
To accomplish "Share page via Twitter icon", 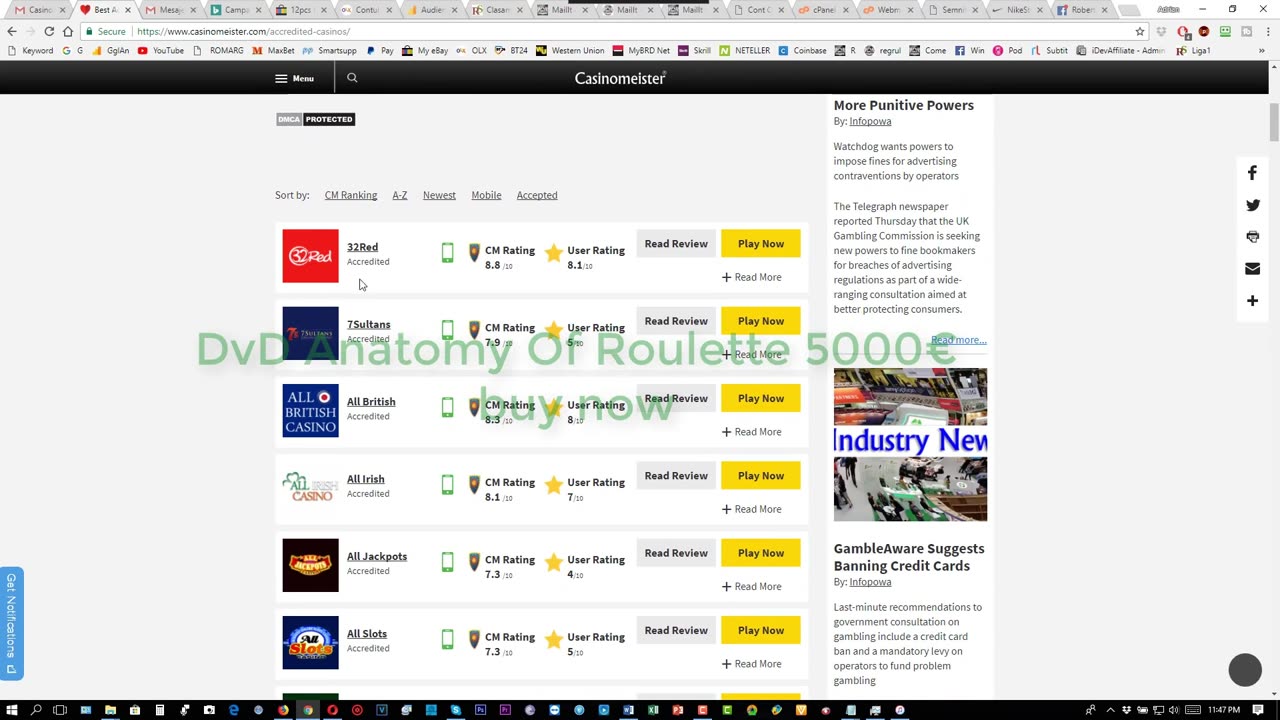I will (x=1252, y=205).
